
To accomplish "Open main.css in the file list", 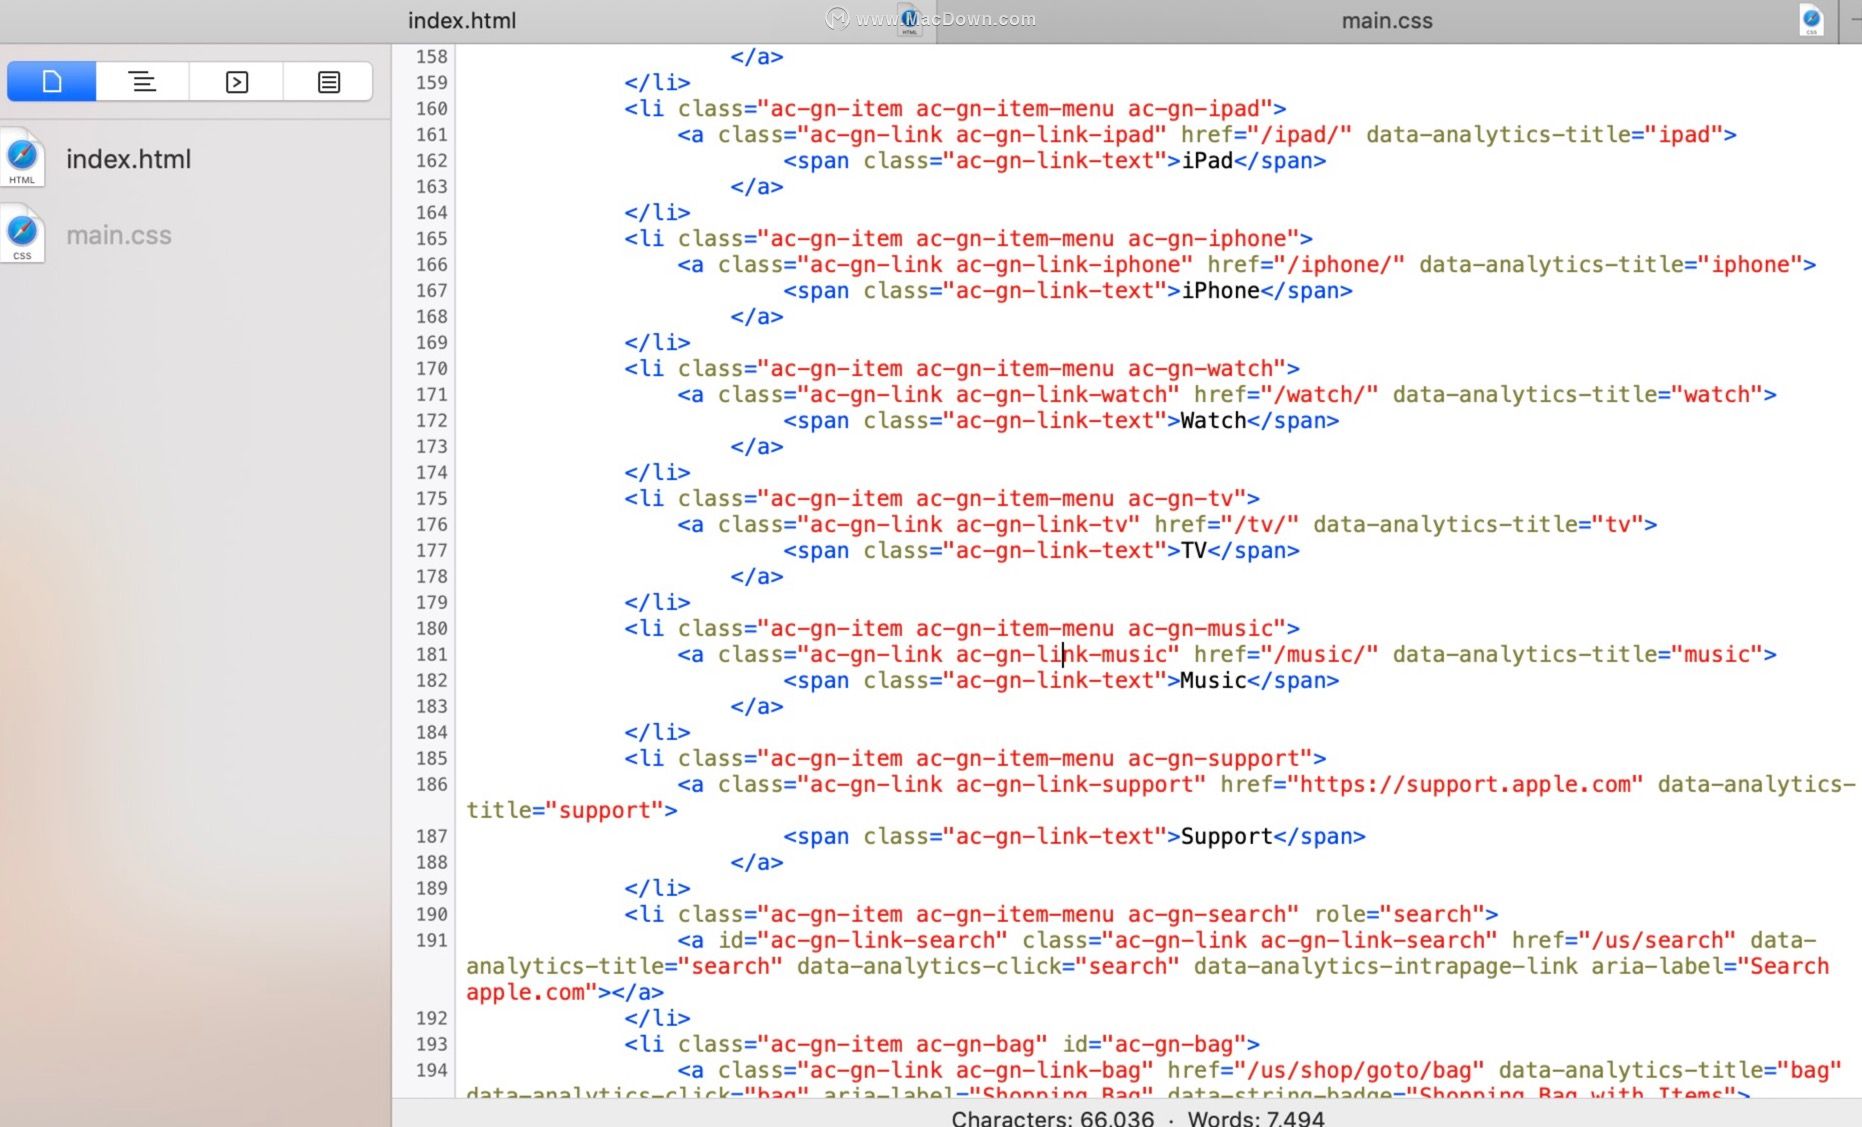I will click(x=119, y=235).
